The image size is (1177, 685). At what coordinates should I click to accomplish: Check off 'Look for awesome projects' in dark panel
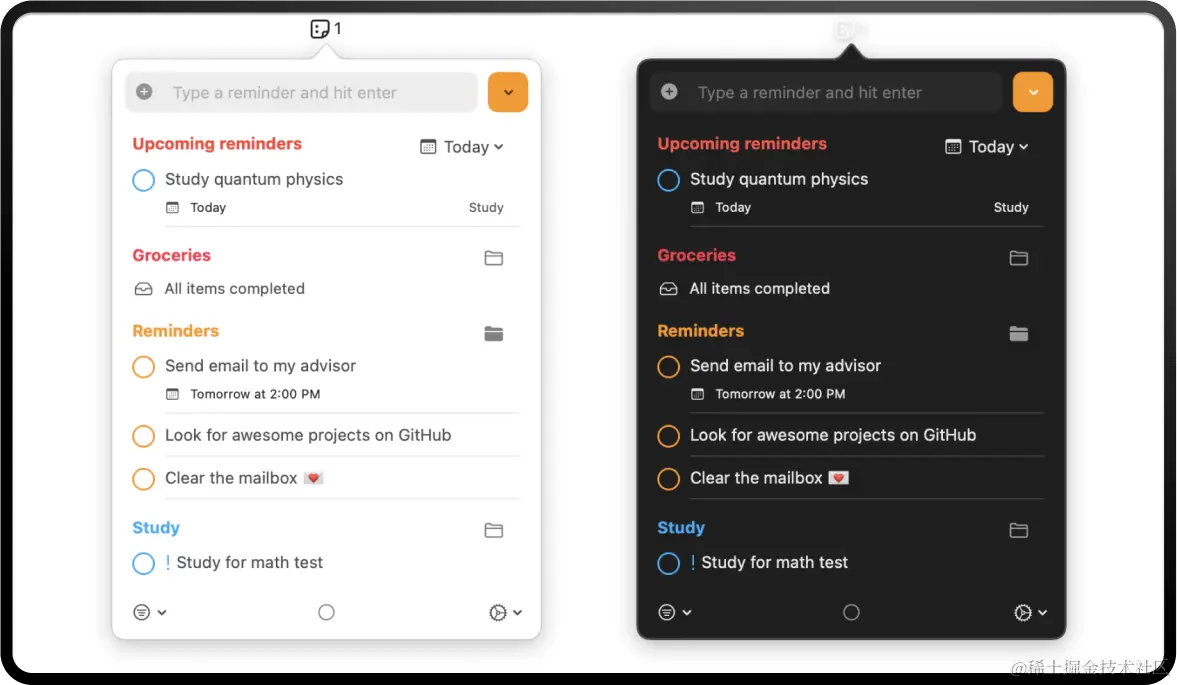pos(668,436)
